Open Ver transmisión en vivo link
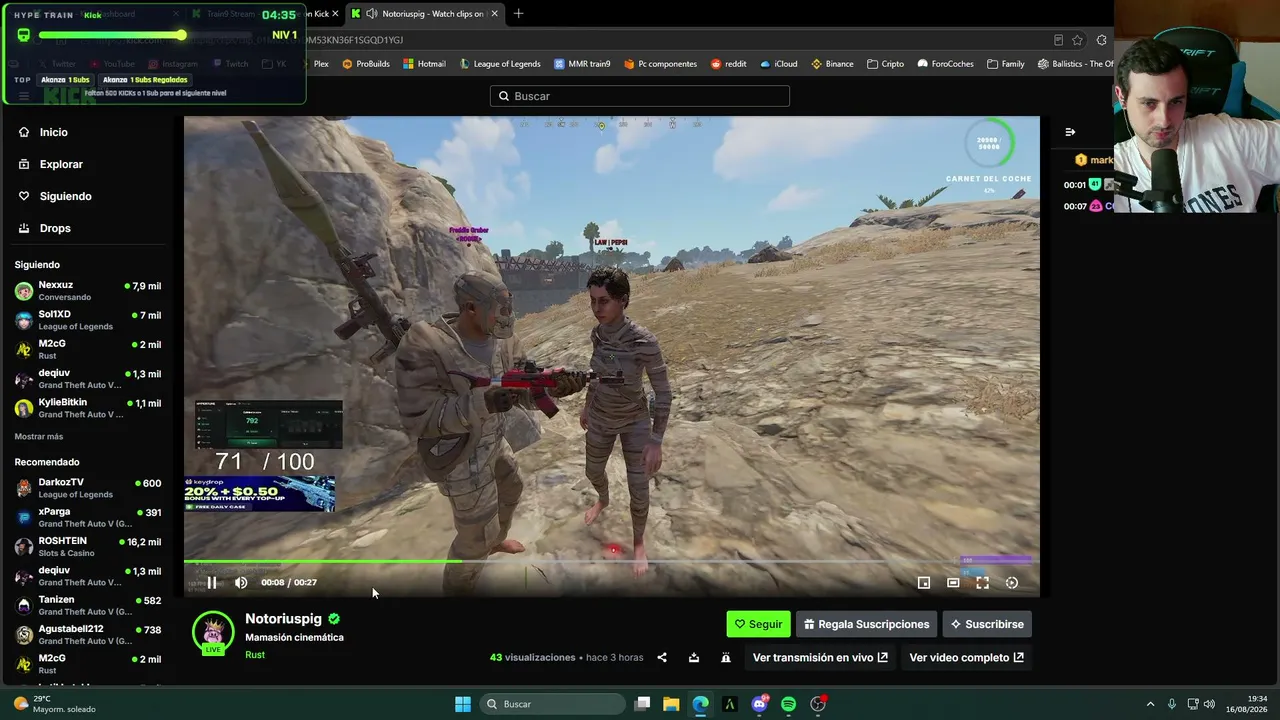1280x720 pixels. (820, 657)
